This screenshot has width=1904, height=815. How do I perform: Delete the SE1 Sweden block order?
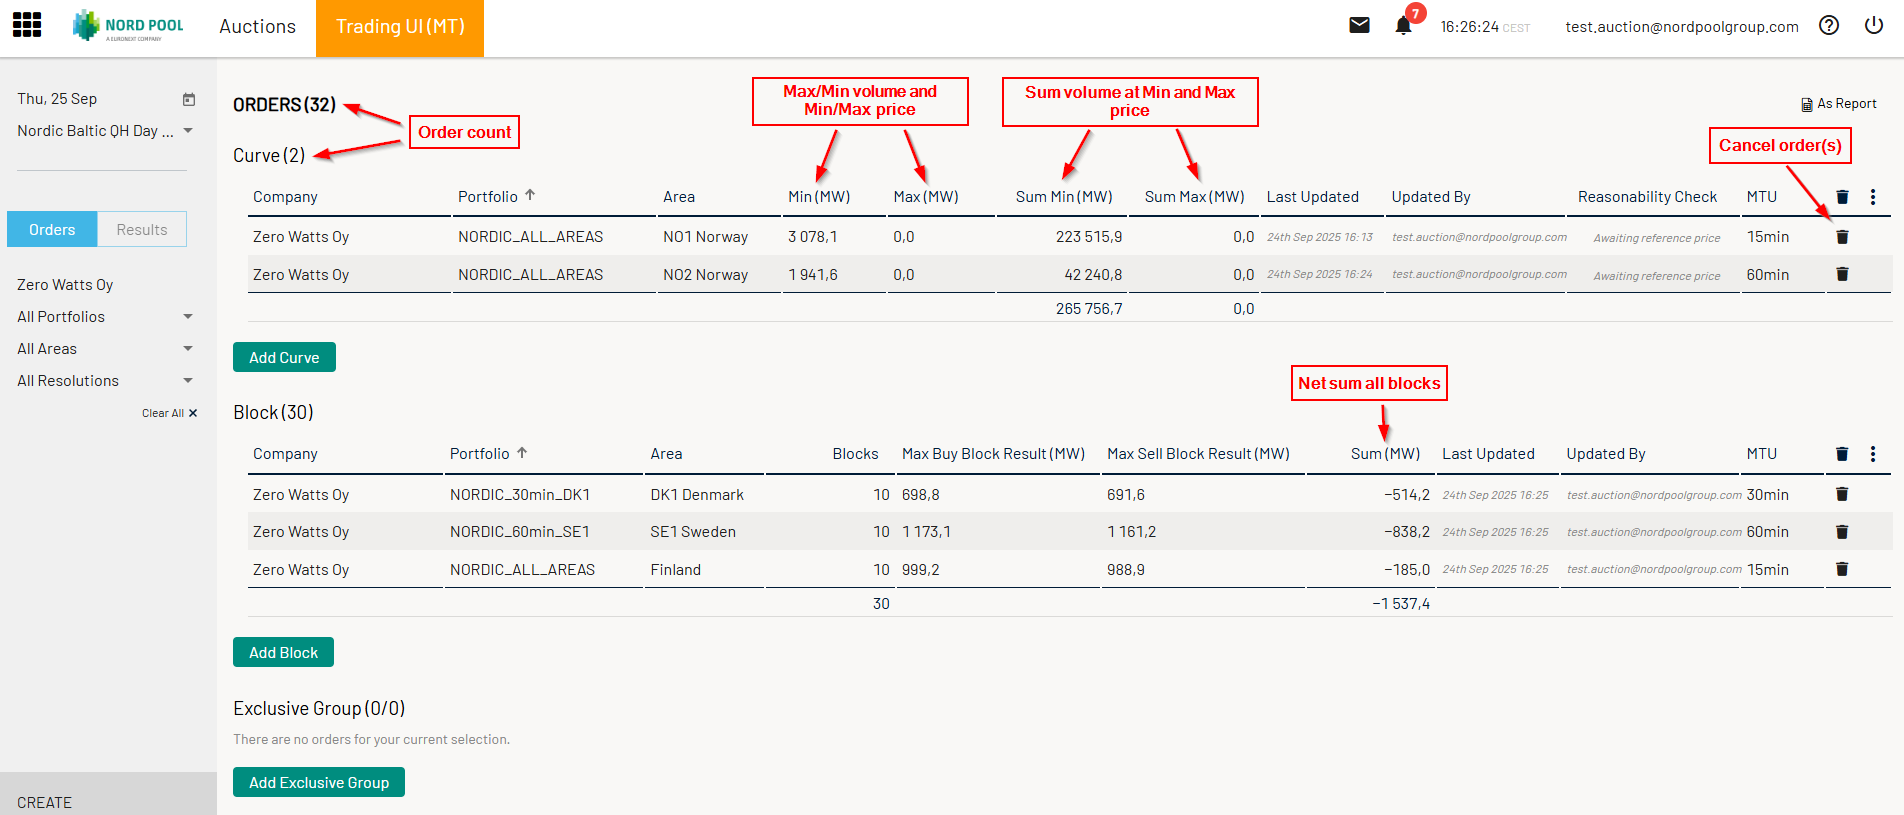coord(1842,532)
